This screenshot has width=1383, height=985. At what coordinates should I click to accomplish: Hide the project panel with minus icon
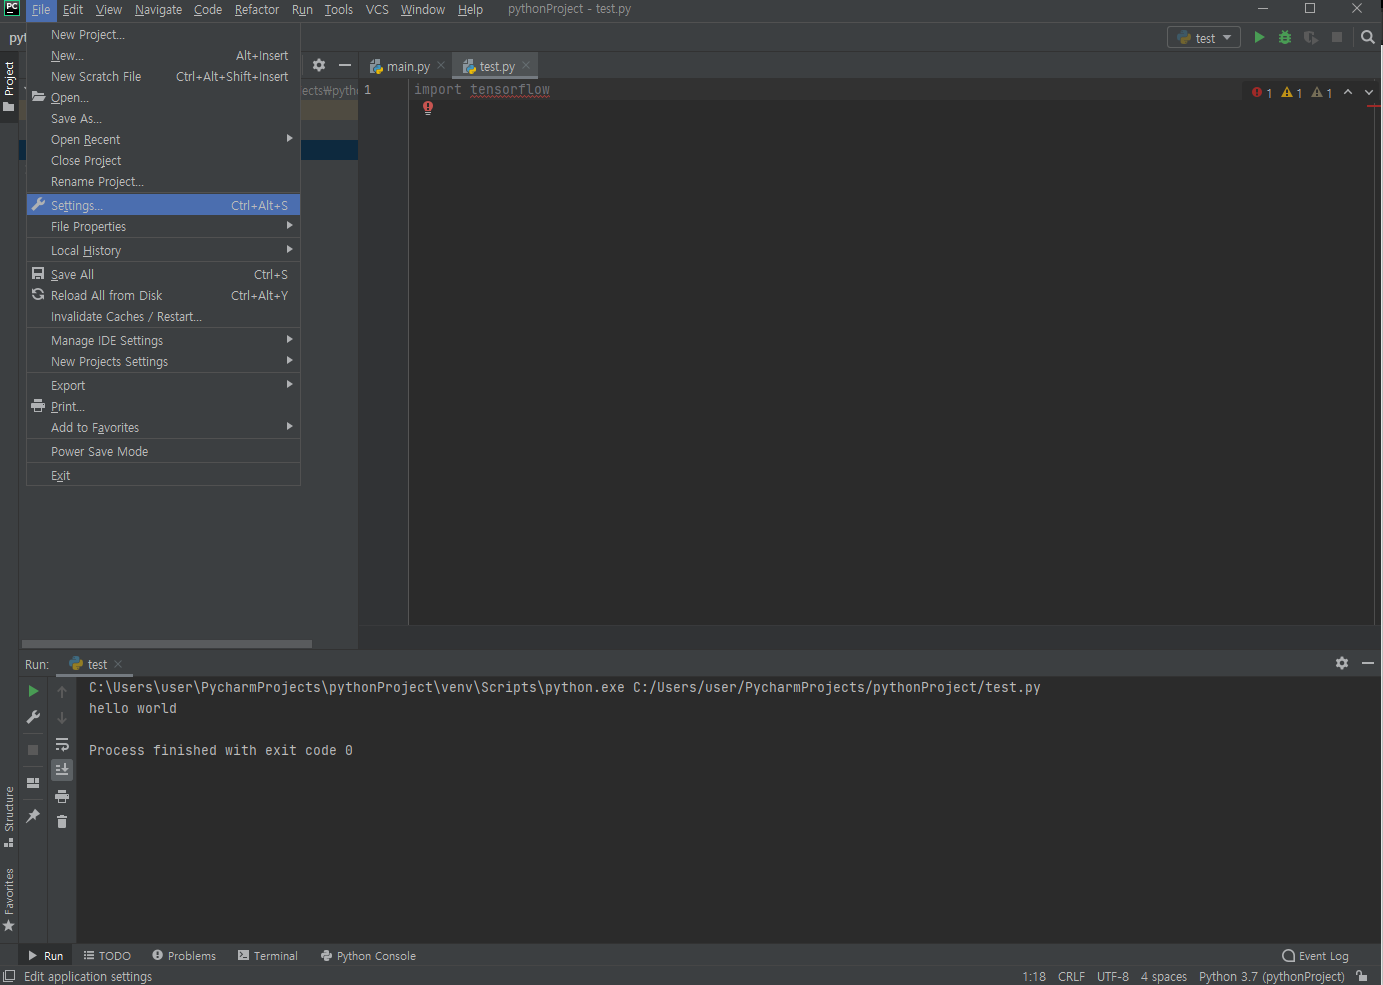point(345,65)
